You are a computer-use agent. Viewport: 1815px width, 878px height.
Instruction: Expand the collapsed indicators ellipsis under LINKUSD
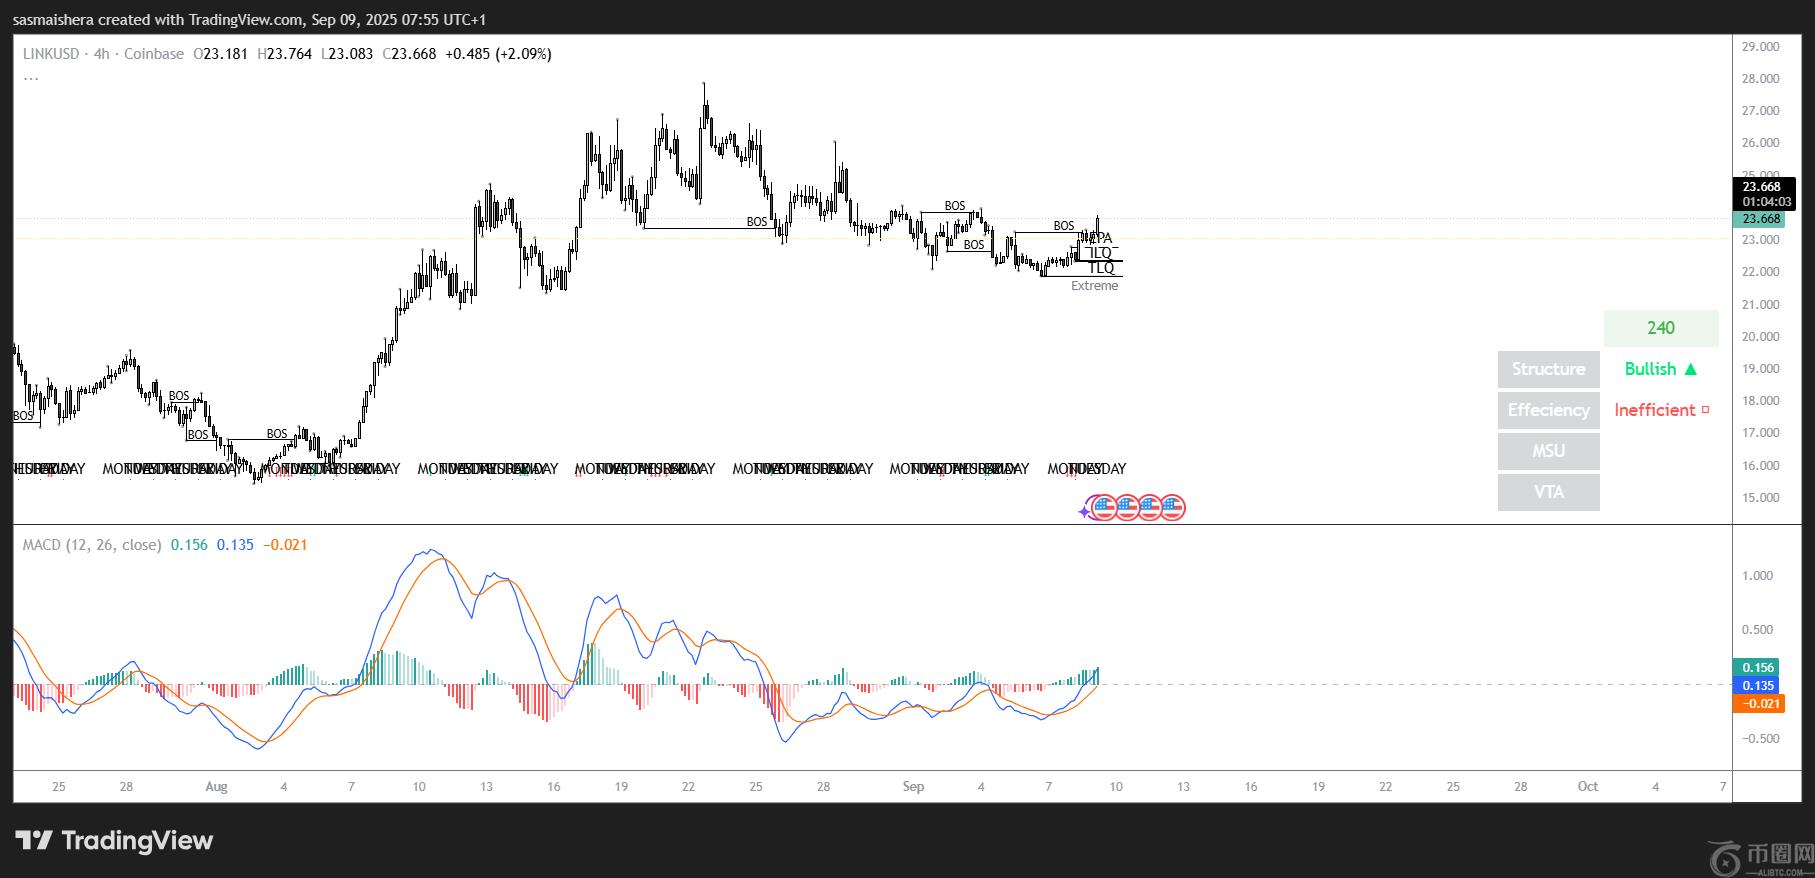click(31, 77)
